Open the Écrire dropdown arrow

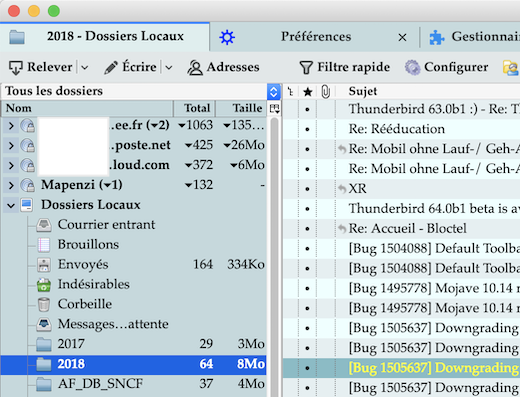coord(169,68)
